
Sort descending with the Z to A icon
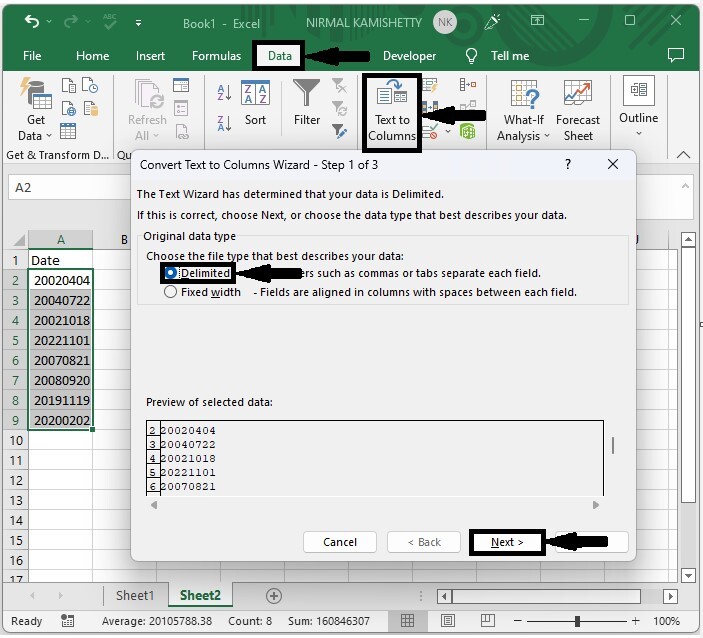pos(224,123)
